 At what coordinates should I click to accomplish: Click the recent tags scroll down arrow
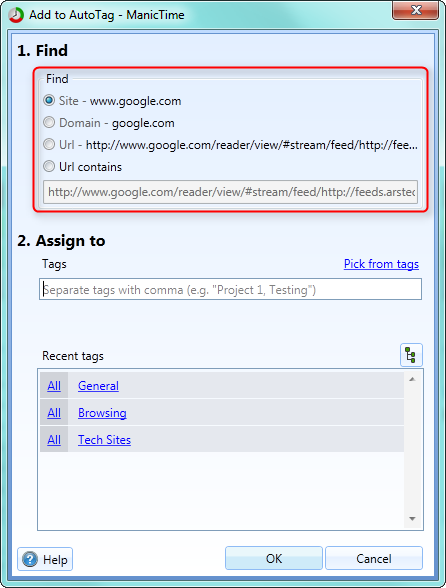point(412,519)
